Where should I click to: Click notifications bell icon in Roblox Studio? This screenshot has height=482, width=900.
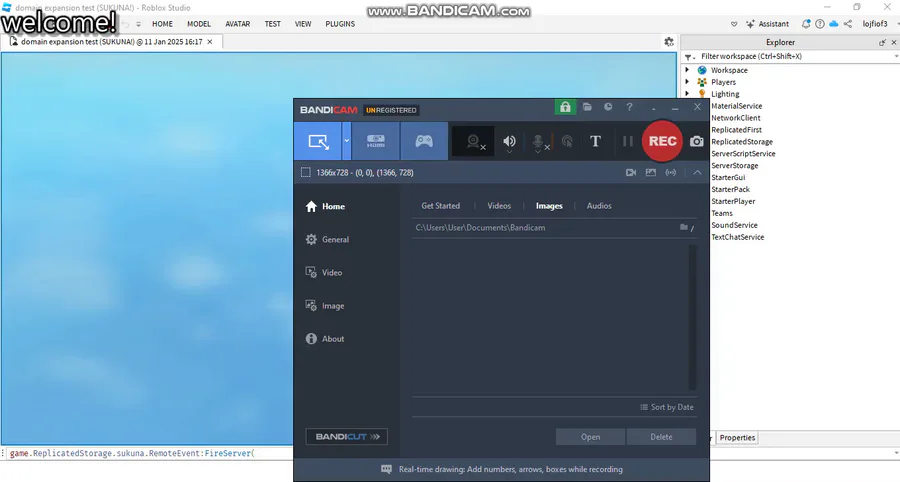pos(806,24)
